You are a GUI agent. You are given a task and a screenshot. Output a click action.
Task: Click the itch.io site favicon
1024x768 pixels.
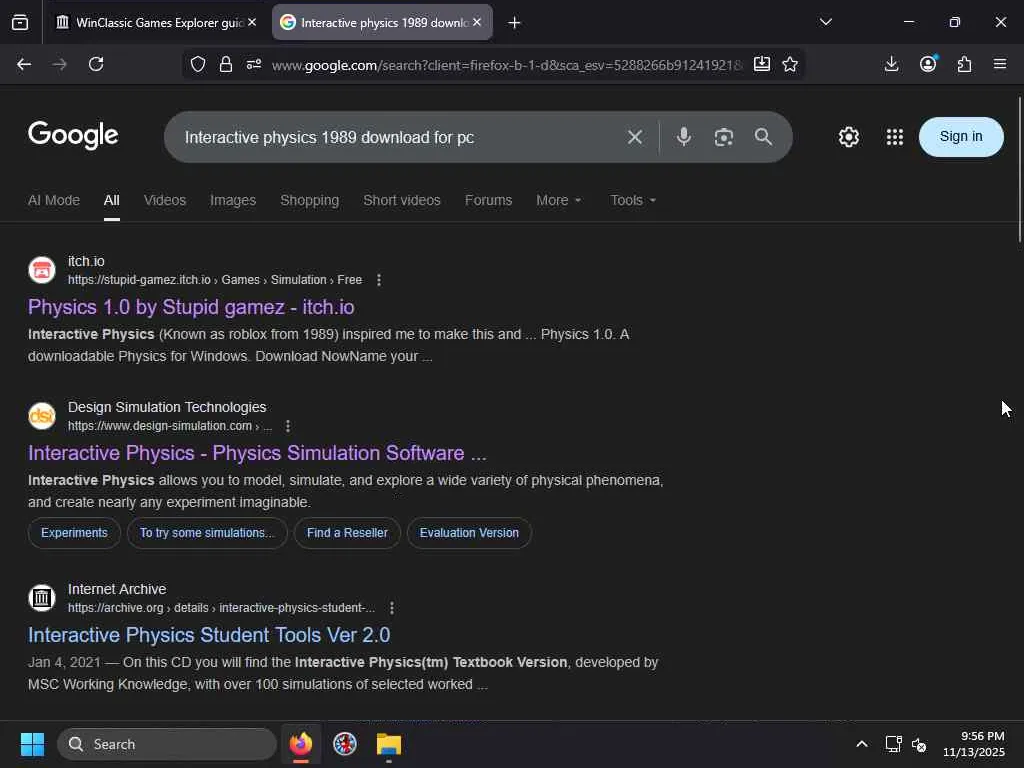coord(42,270)
